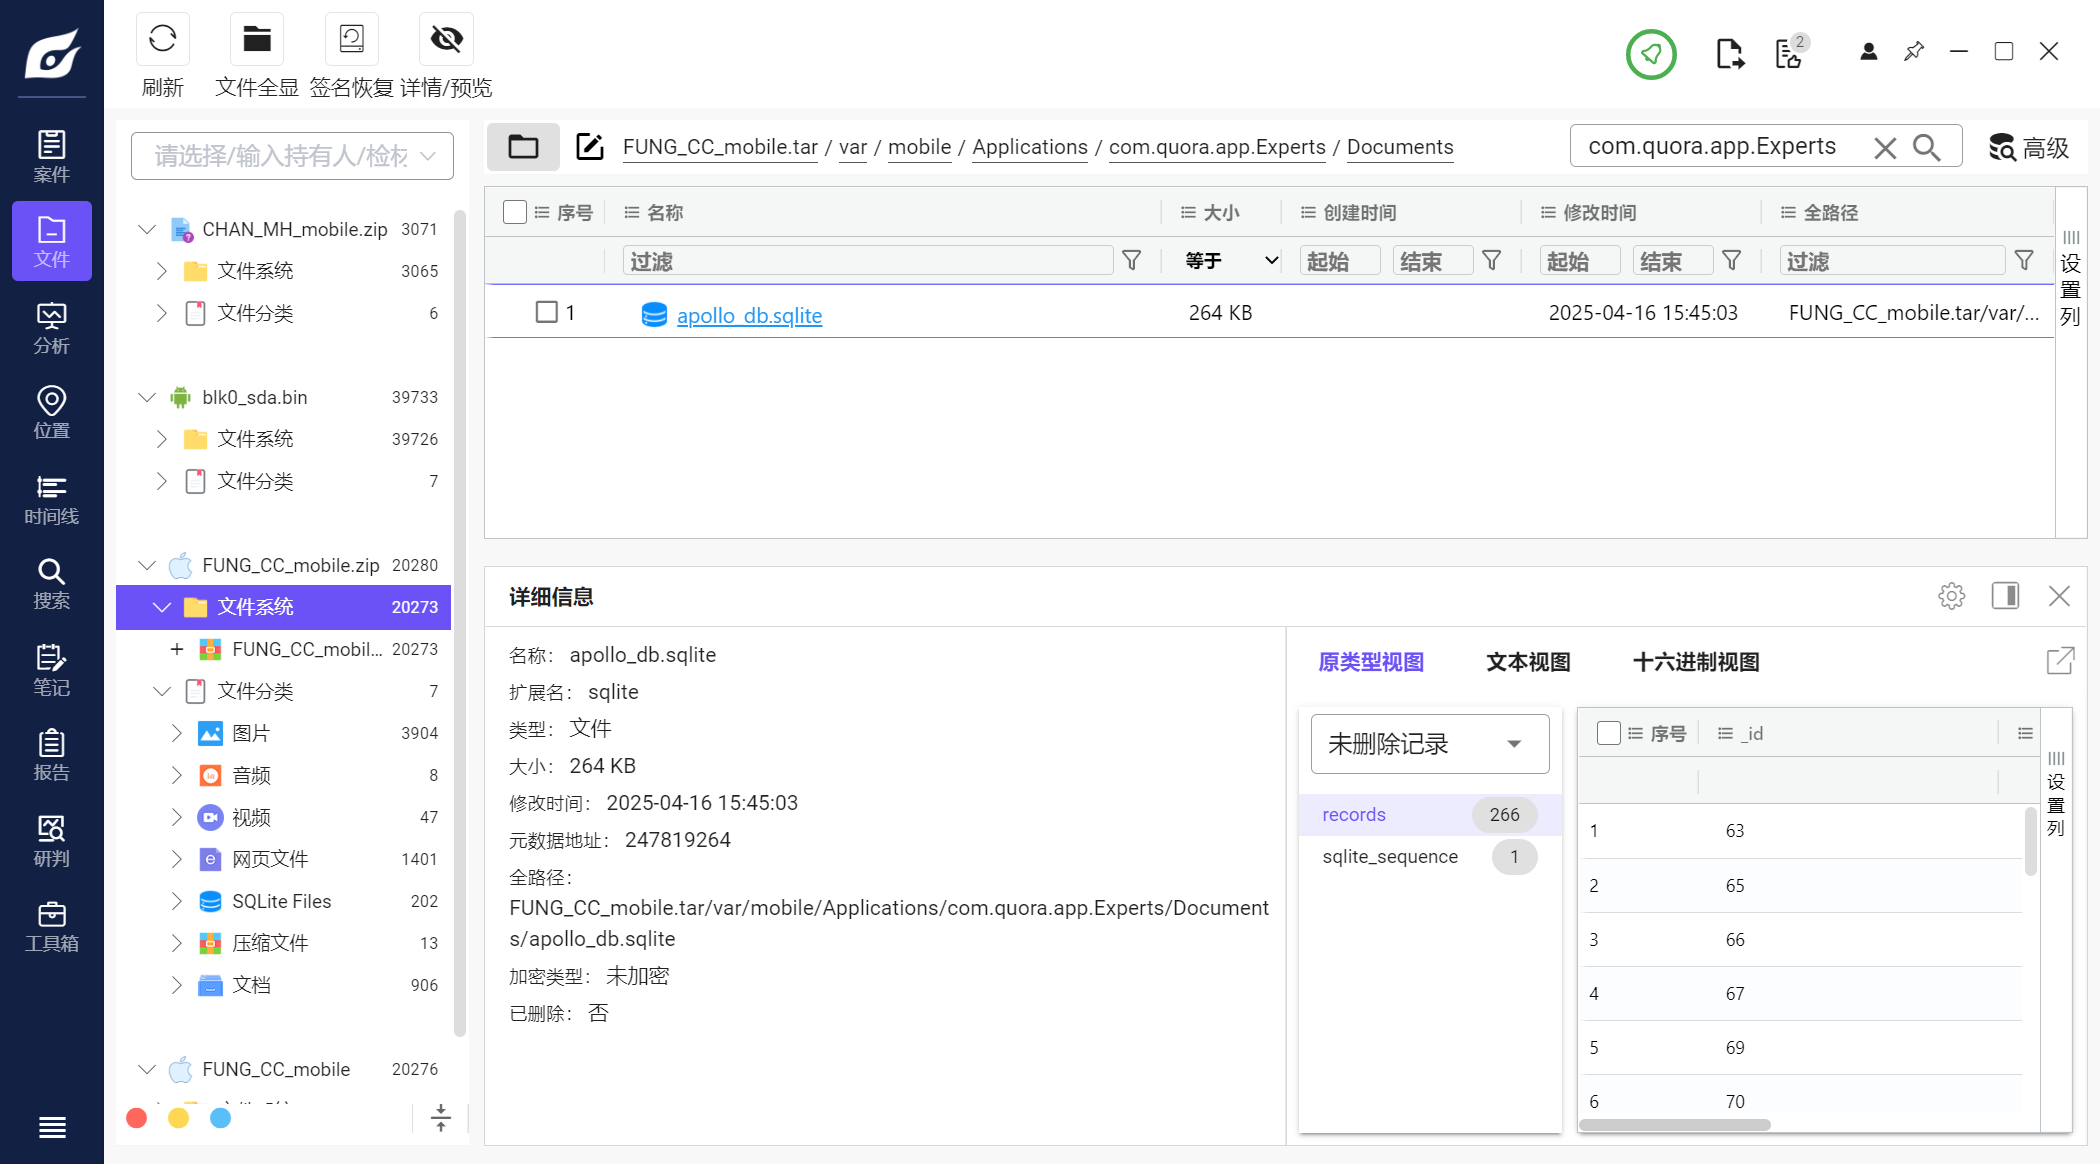The image size is (2100, 1164).
Task: Switch to the 十六进制视图 tab
Action: (1695, 662)
